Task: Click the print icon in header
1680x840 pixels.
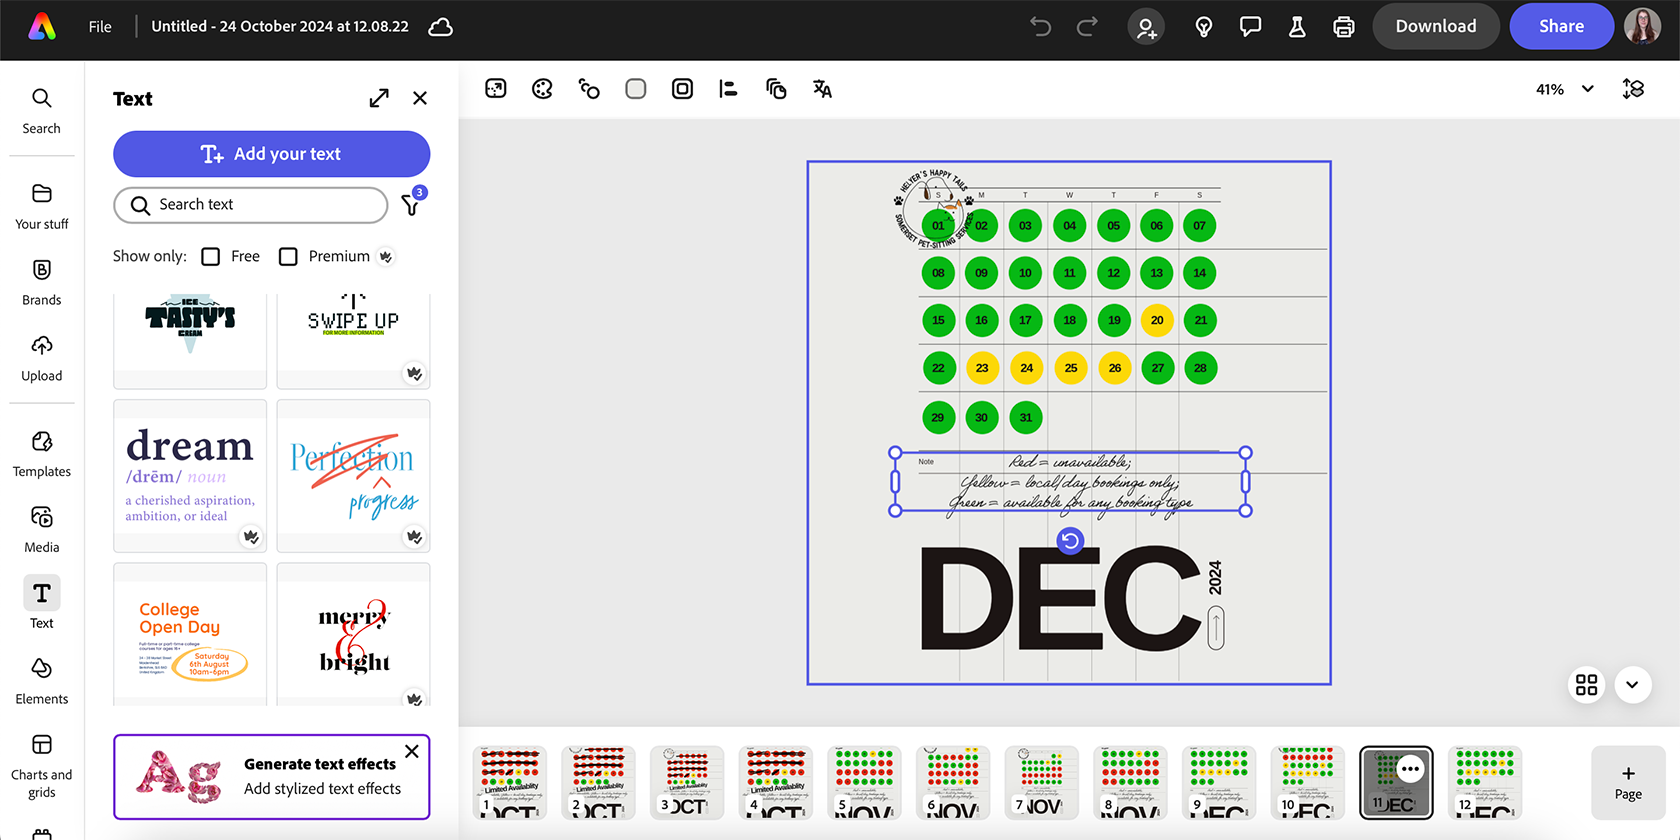Action: (x=1343, y=27)
